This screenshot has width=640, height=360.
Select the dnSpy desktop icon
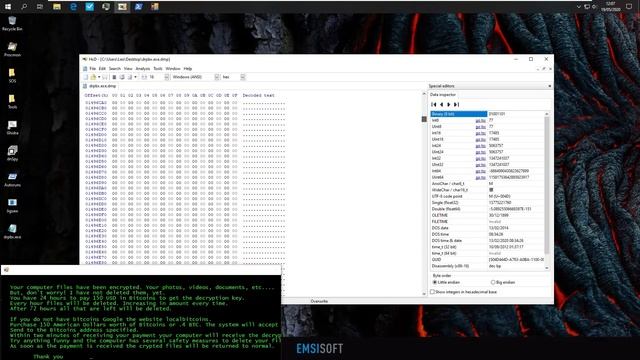click(12, 153)
